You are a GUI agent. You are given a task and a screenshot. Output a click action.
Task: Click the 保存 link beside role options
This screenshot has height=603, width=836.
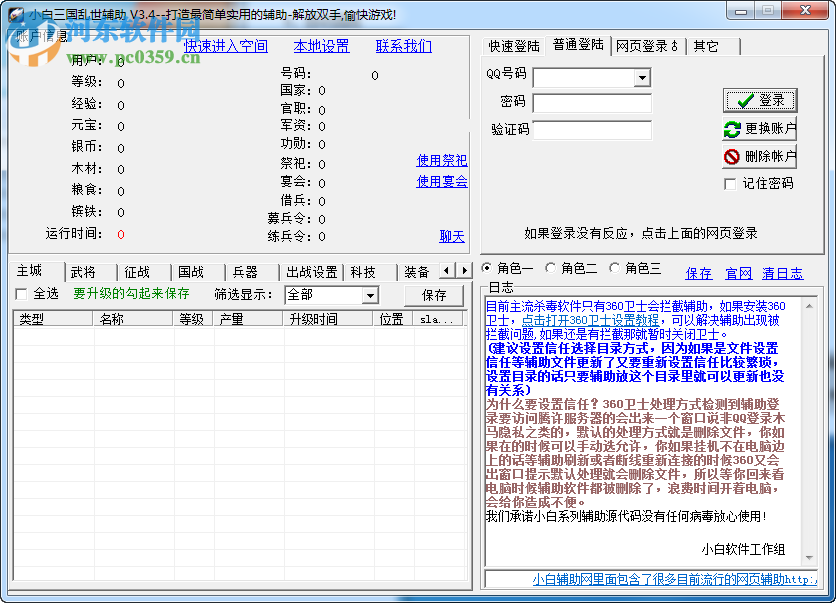tap(698, 274)
